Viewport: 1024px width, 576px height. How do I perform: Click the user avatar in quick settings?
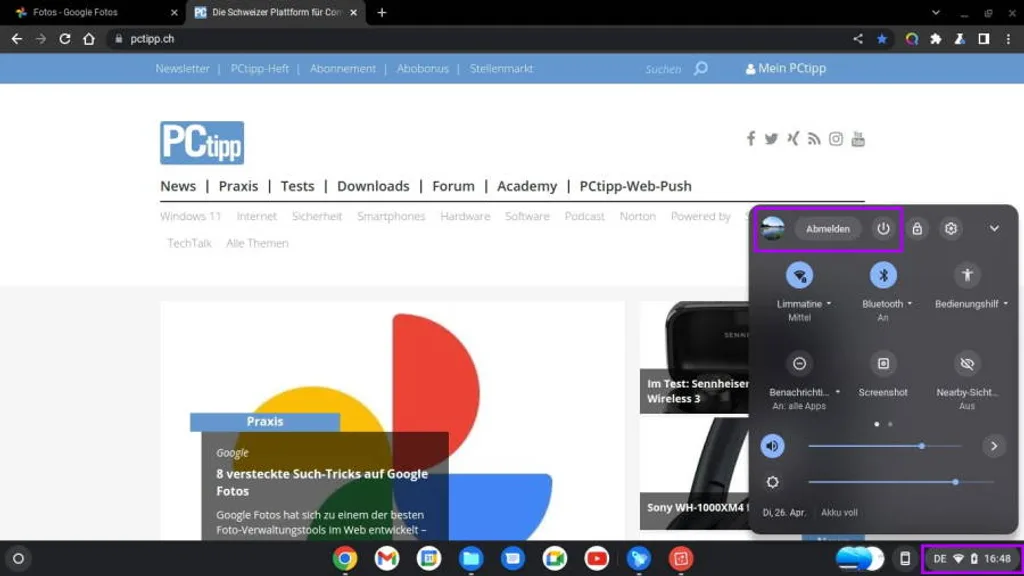(773, 229)
